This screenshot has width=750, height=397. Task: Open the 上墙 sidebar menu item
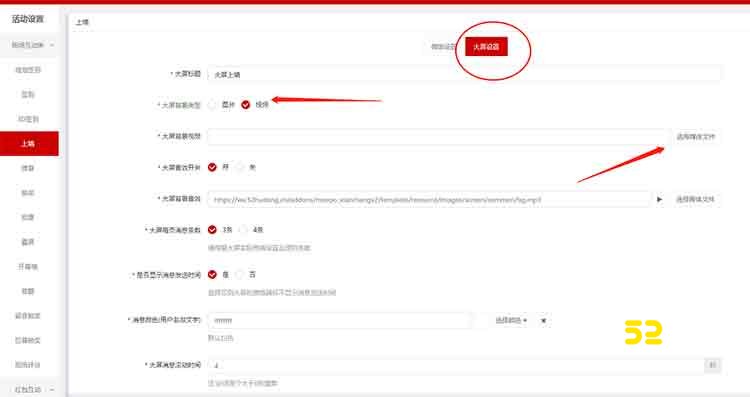tap(29, 143)
